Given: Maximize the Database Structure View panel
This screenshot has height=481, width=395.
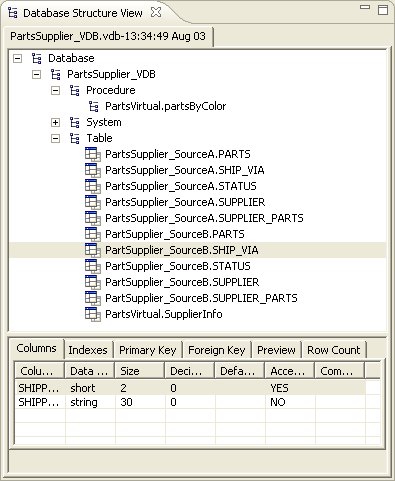Looking at the screenshot, I should click(x=383, y=9).
